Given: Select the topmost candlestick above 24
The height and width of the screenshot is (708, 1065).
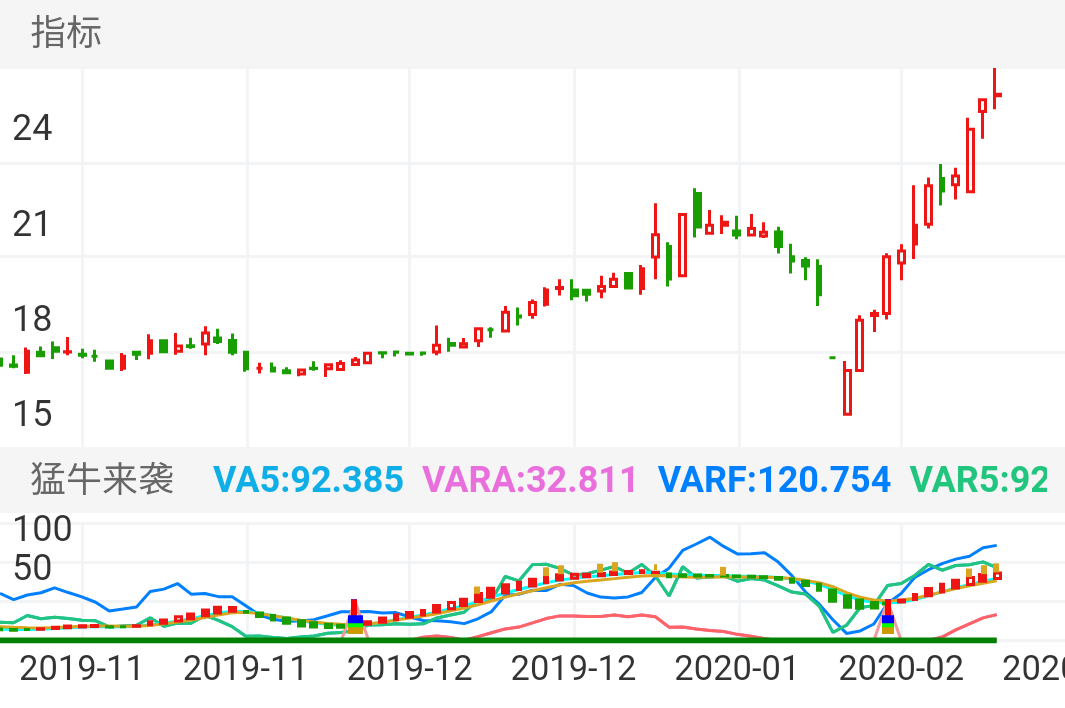Looking at the screenshot, I should pos(996,88).
